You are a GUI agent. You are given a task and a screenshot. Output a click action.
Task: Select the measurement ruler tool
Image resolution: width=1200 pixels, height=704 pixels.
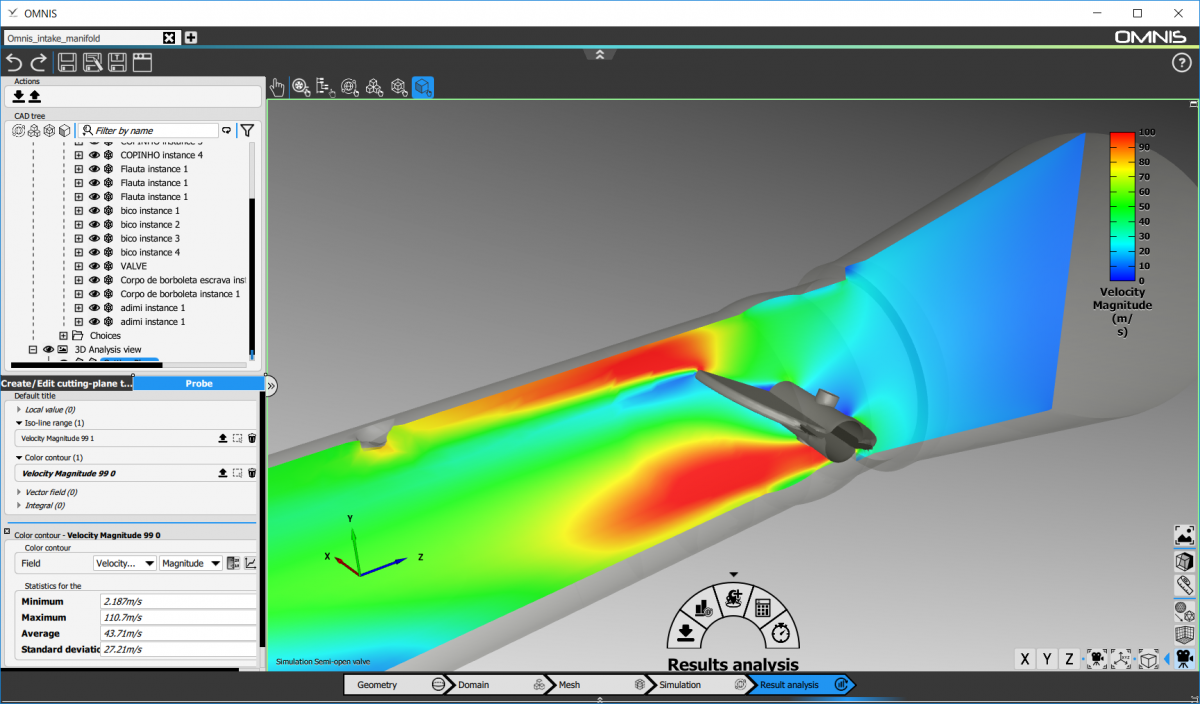pyautogui.click(x=1184, y=585)
